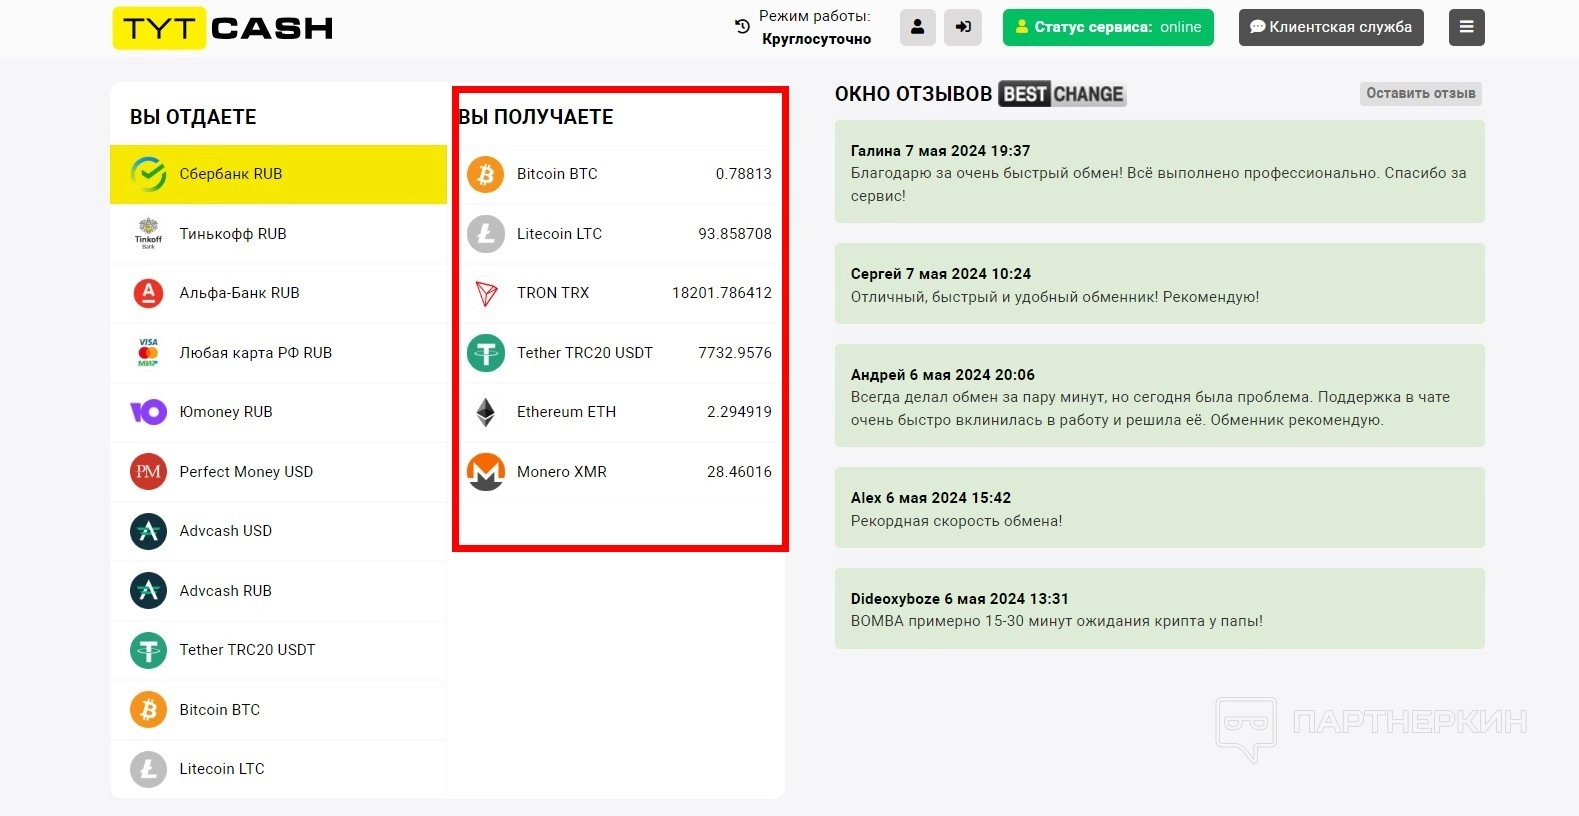Image resolution: width=1579 pixels, height=816 pixels.
Task: Click the TYT CASH logo
Action: click(x=223, y=28)
